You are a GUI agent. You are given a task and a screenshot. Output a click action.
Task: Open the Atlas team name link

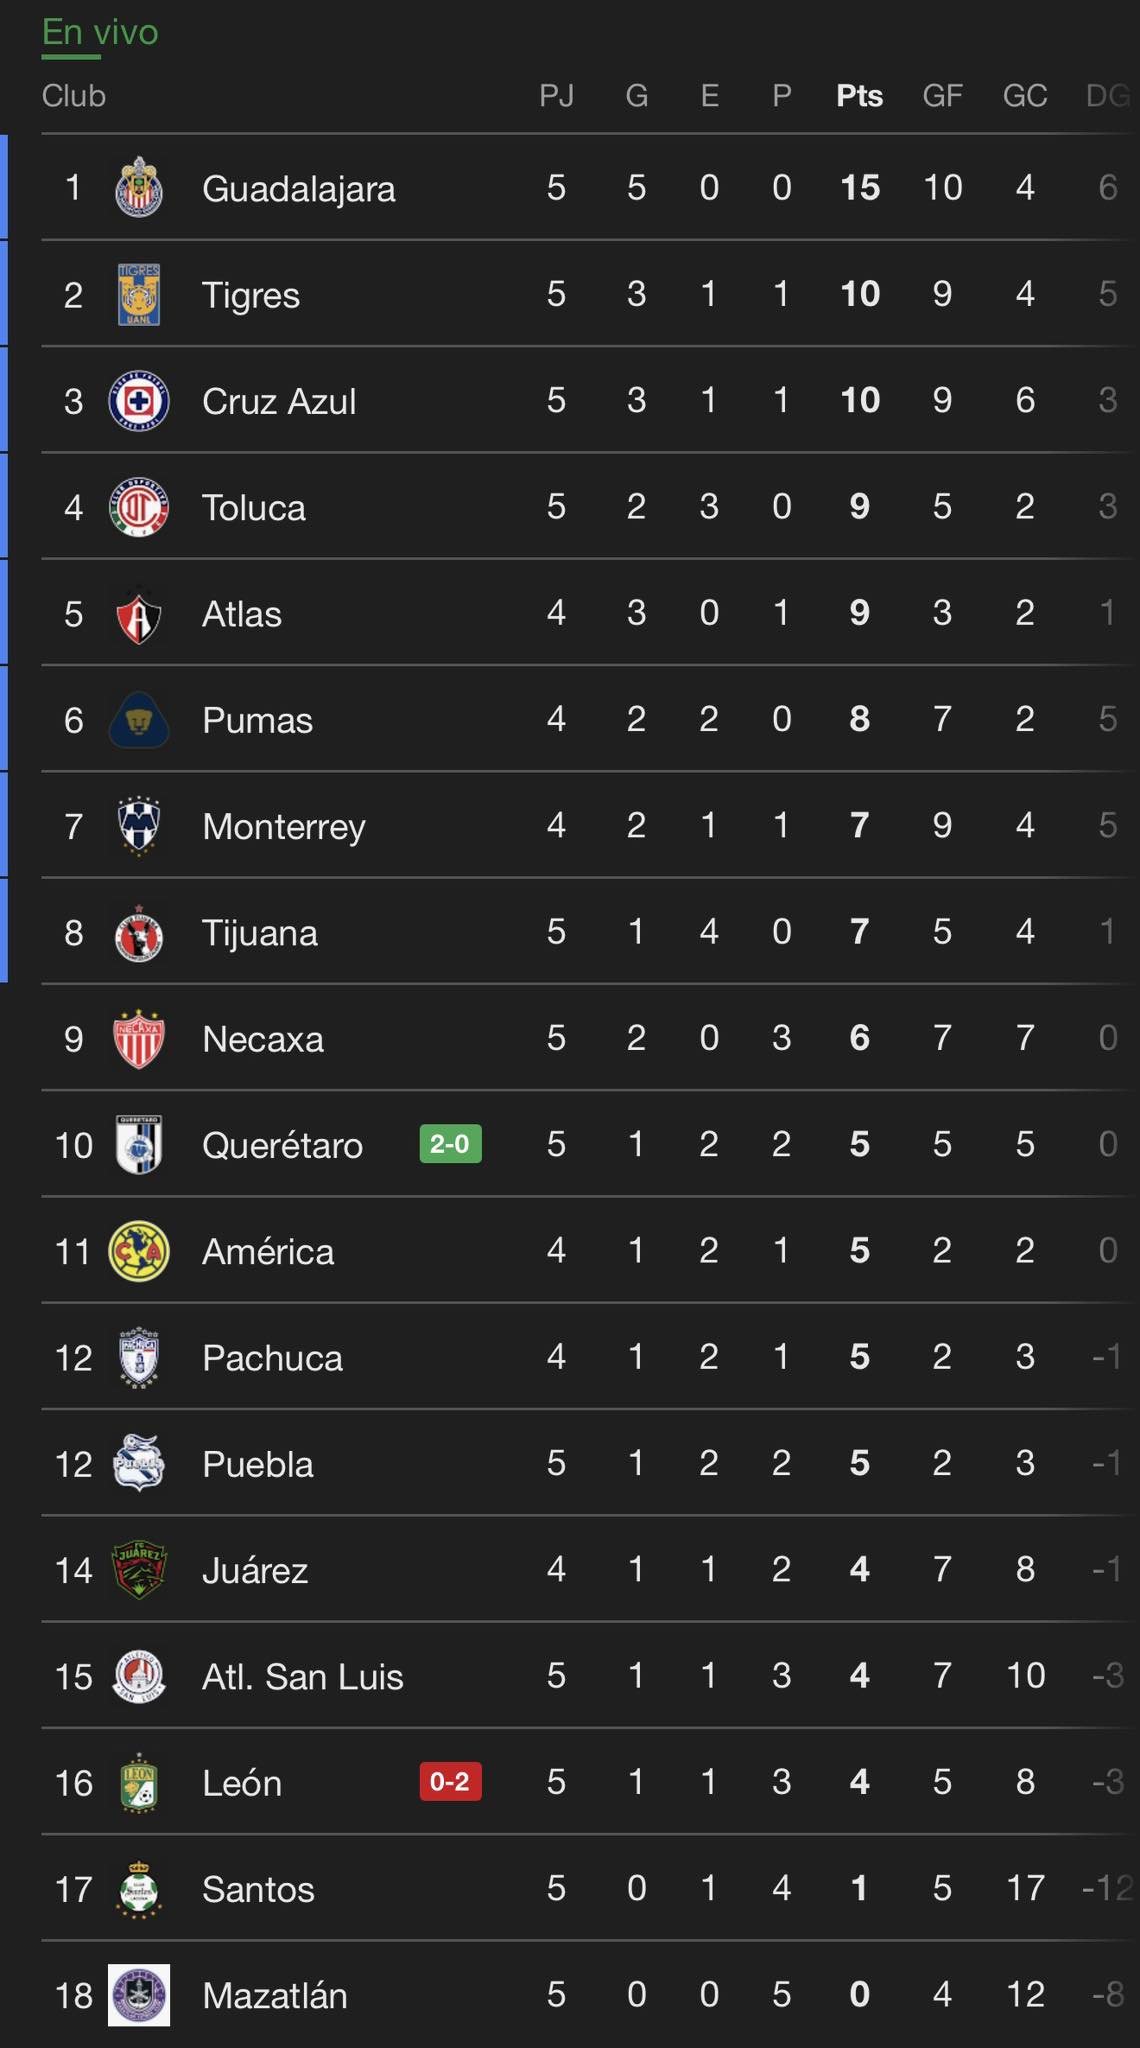242,614
